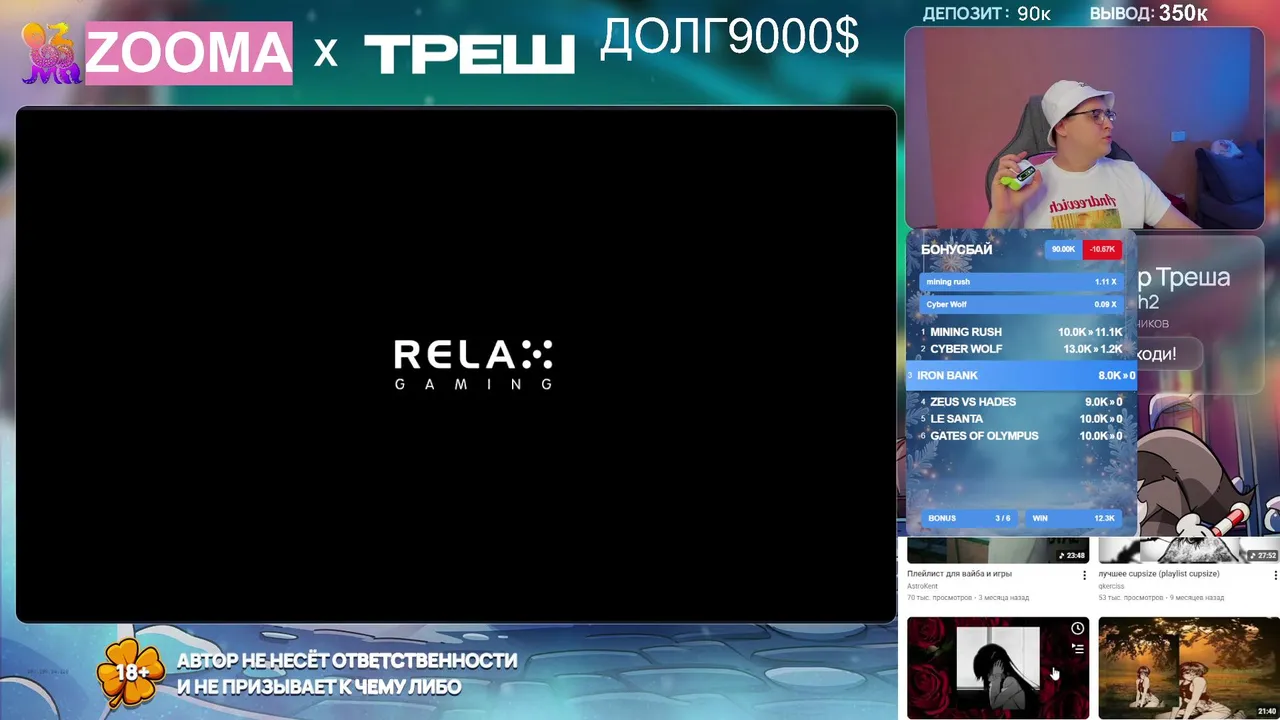Open the rose and girl video thumbnail
Viewport: 1280px width, 720px height.
[997, 668]
